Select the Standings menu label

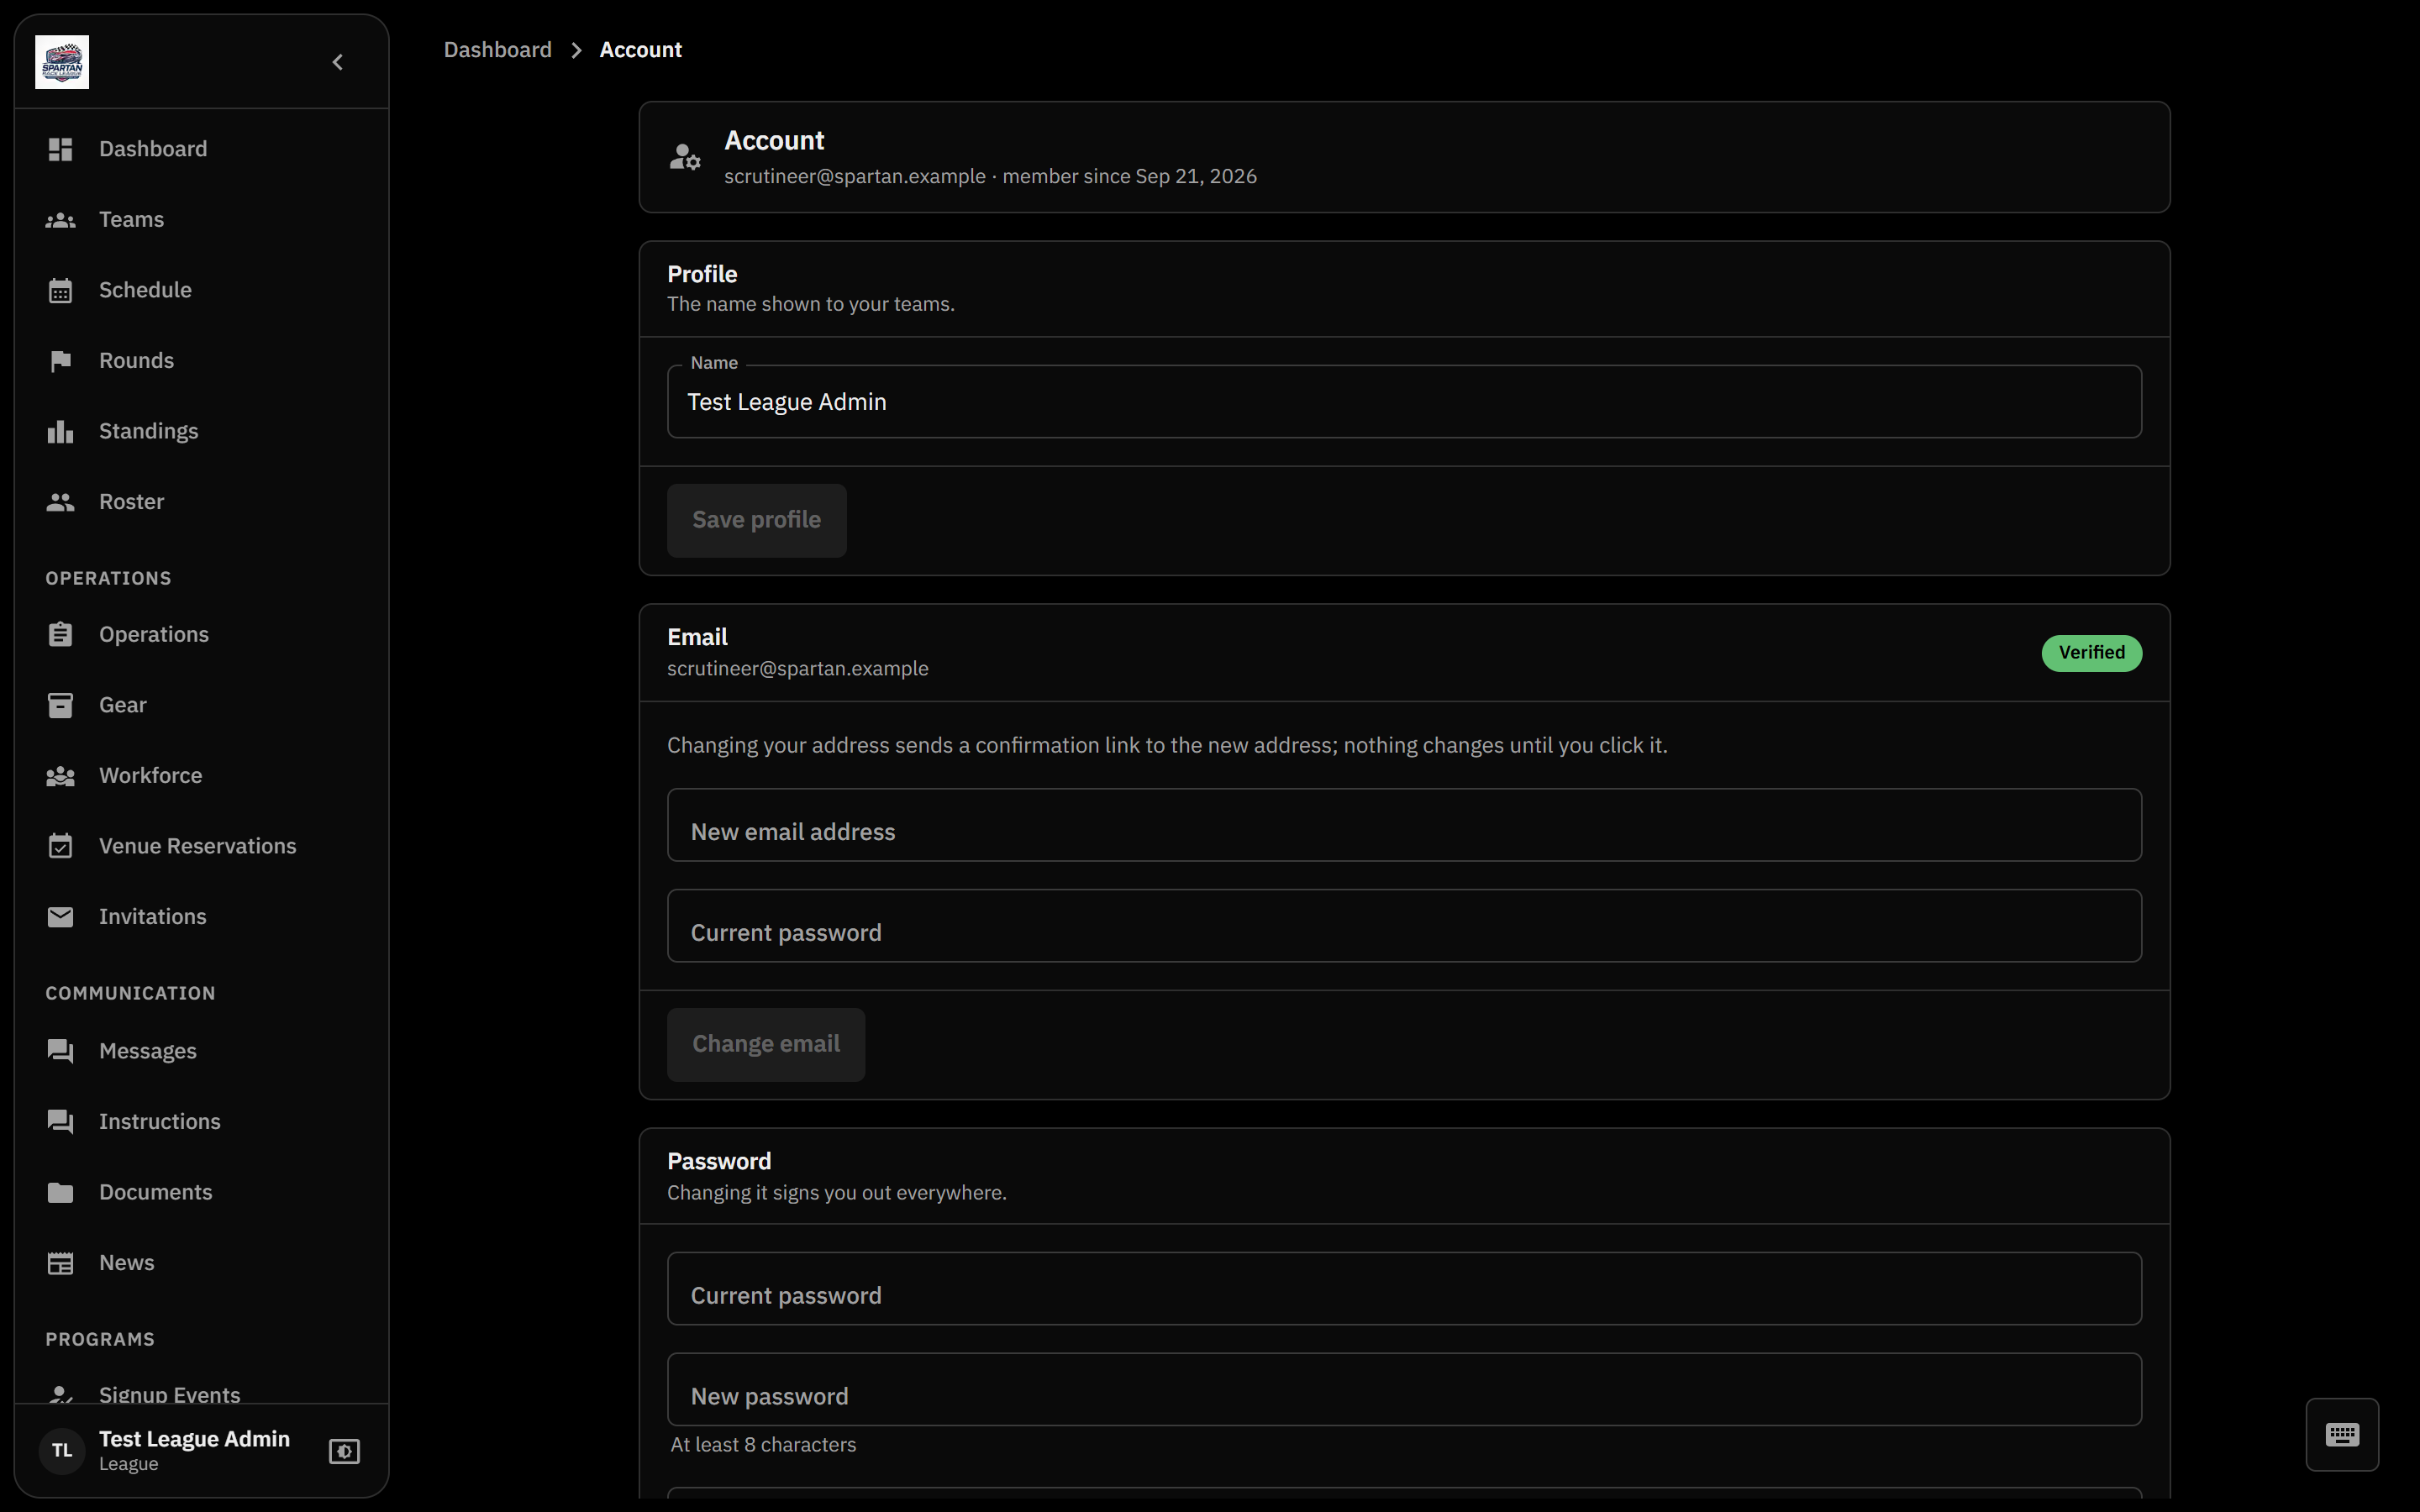tap(148, 431)
